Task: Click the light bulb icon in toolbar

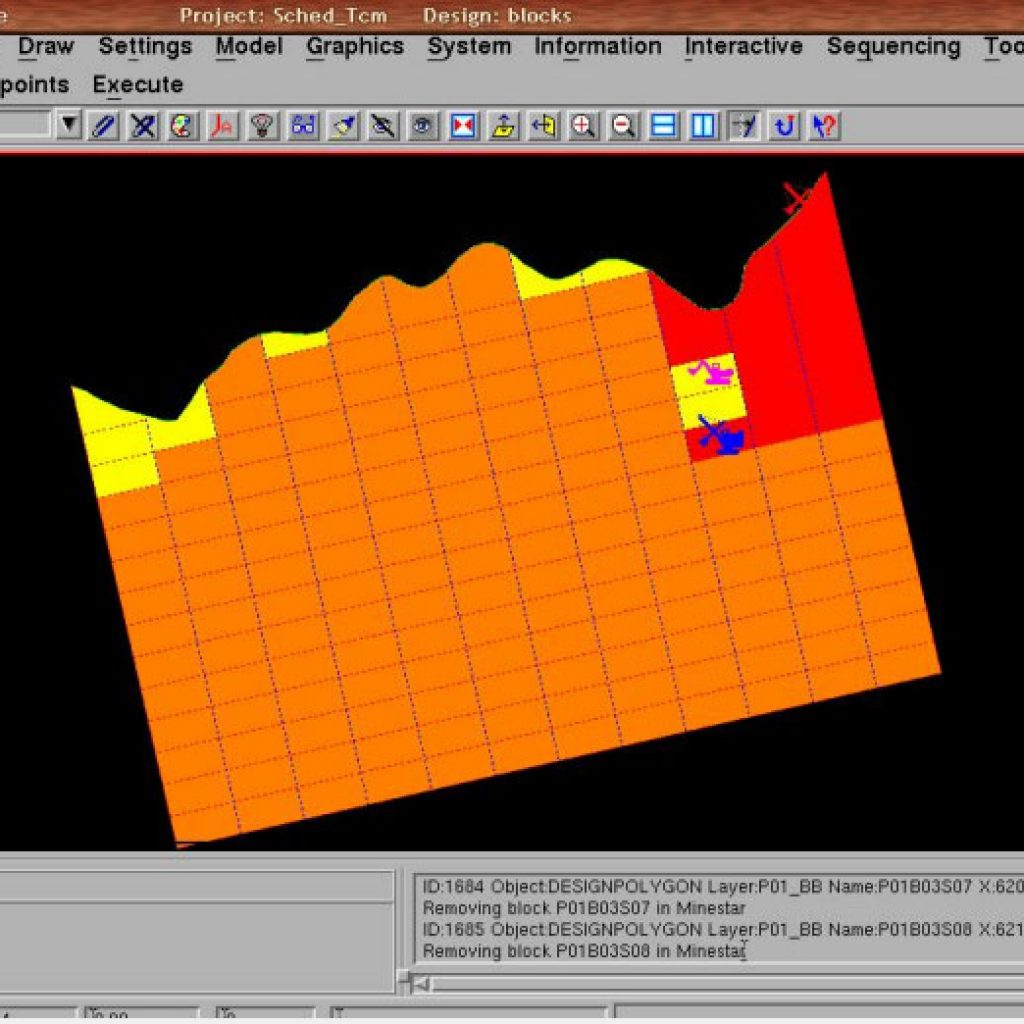Action: click(x=262, y=126)
